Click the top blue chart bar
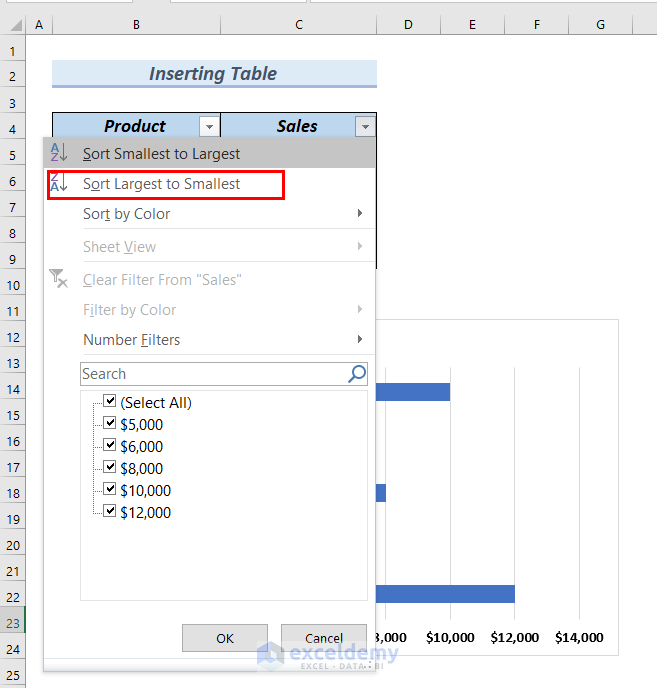This screenshot has height=688, width=657. tap(413, 392)
